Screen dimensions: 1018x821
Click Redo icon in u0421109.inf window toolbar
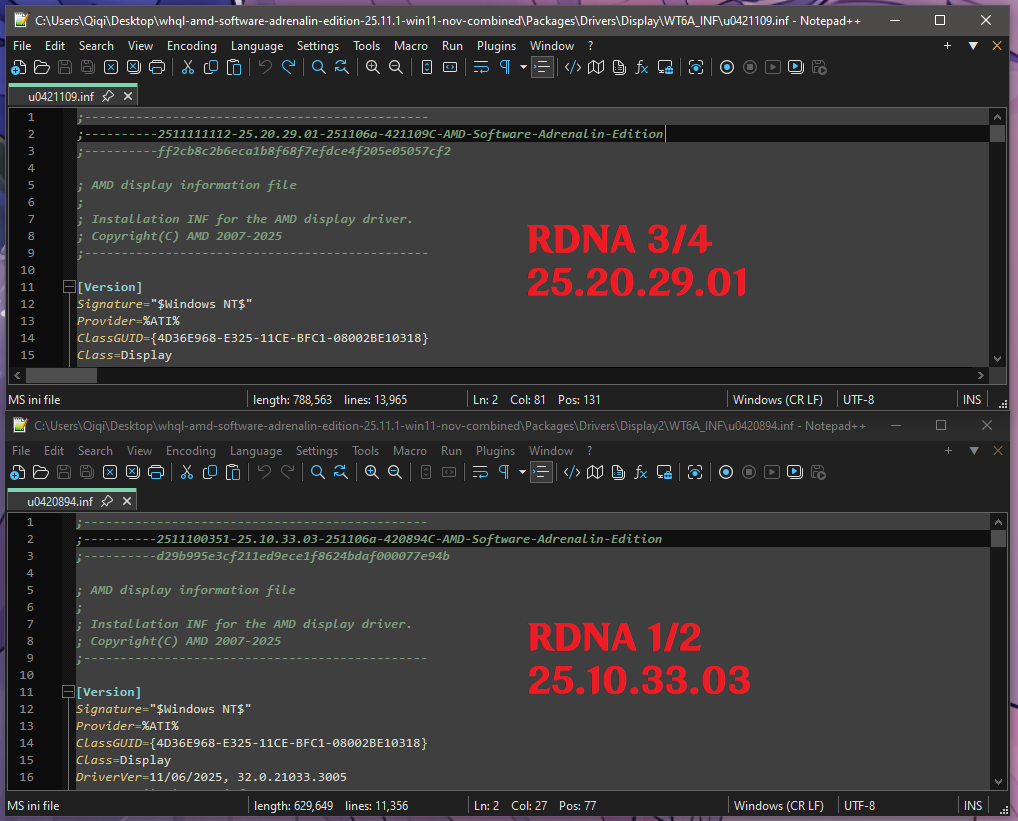[x=288, y=67]
